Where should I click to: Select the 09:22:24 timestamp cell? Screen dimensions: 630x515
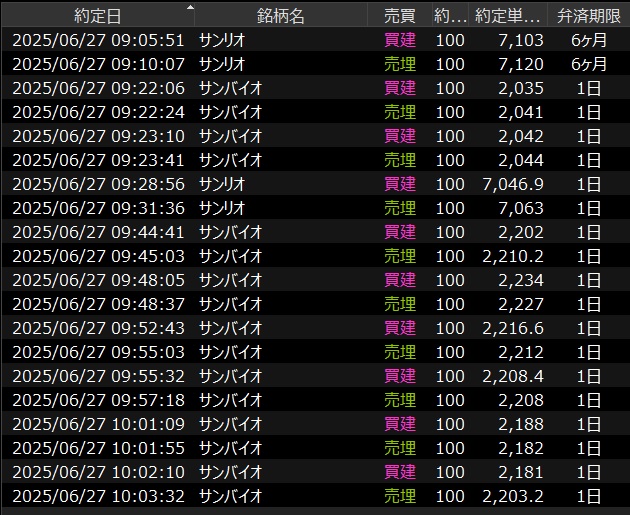point(98,112)
